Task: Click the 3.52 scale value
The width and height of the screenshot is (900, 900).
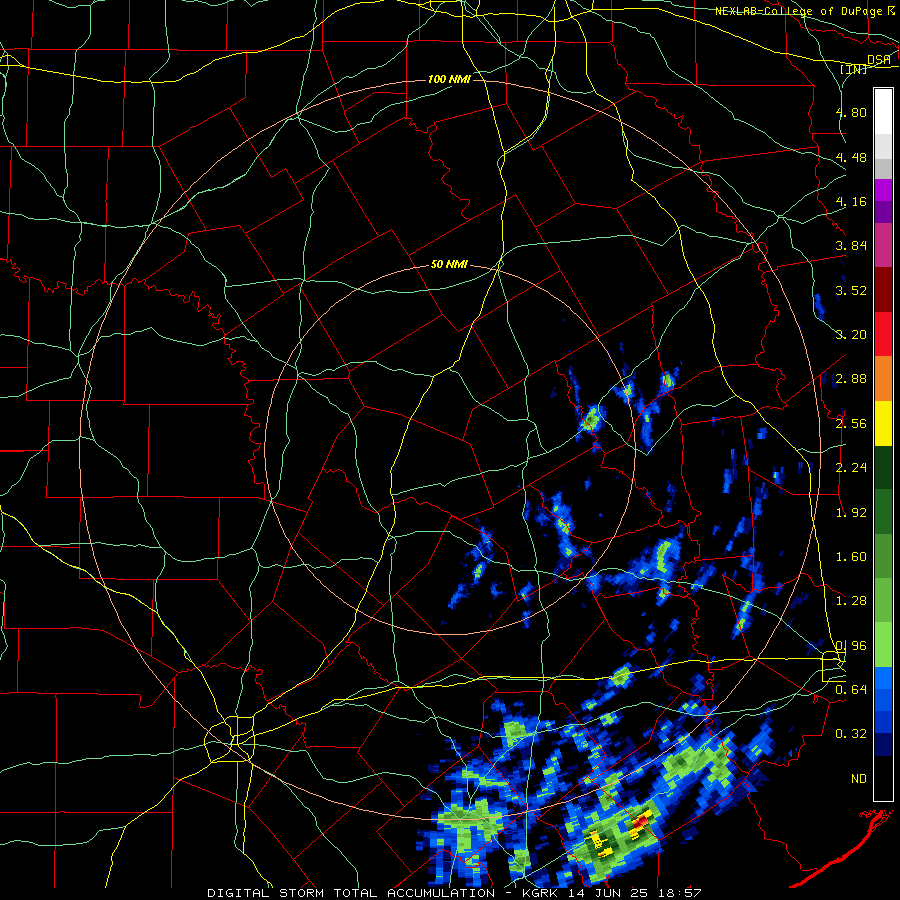Action: [x=851, y=290]
